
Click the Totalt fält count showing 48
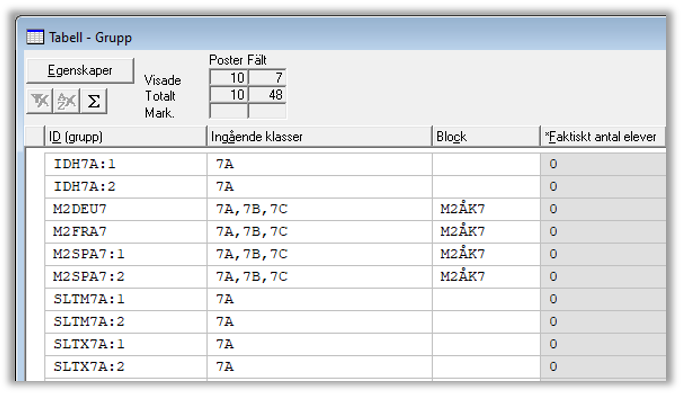click(x=267, y=94)
